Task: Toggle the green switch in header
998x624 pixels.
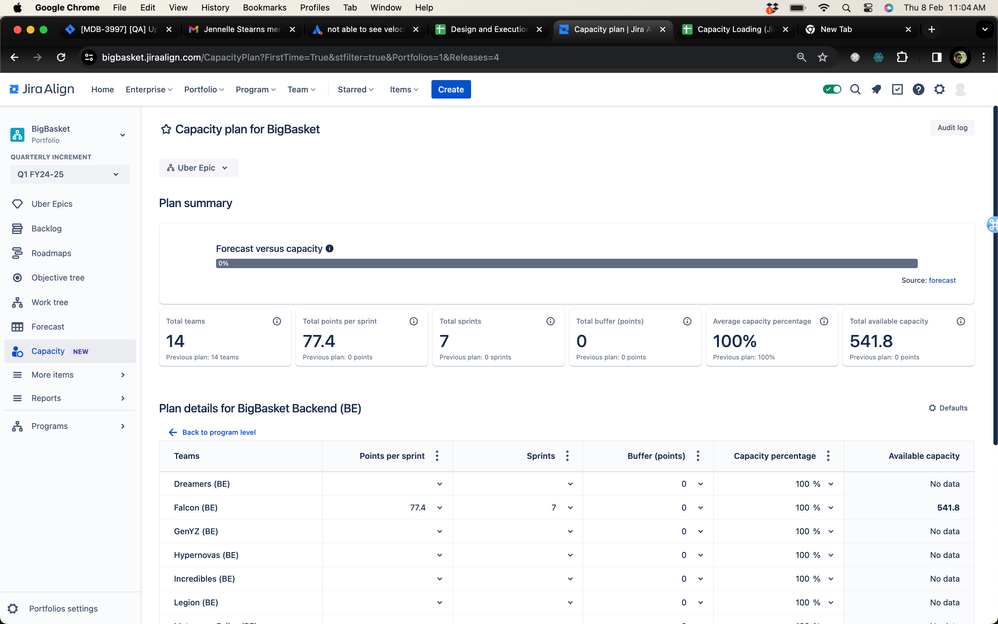Action: pos(832,89)
